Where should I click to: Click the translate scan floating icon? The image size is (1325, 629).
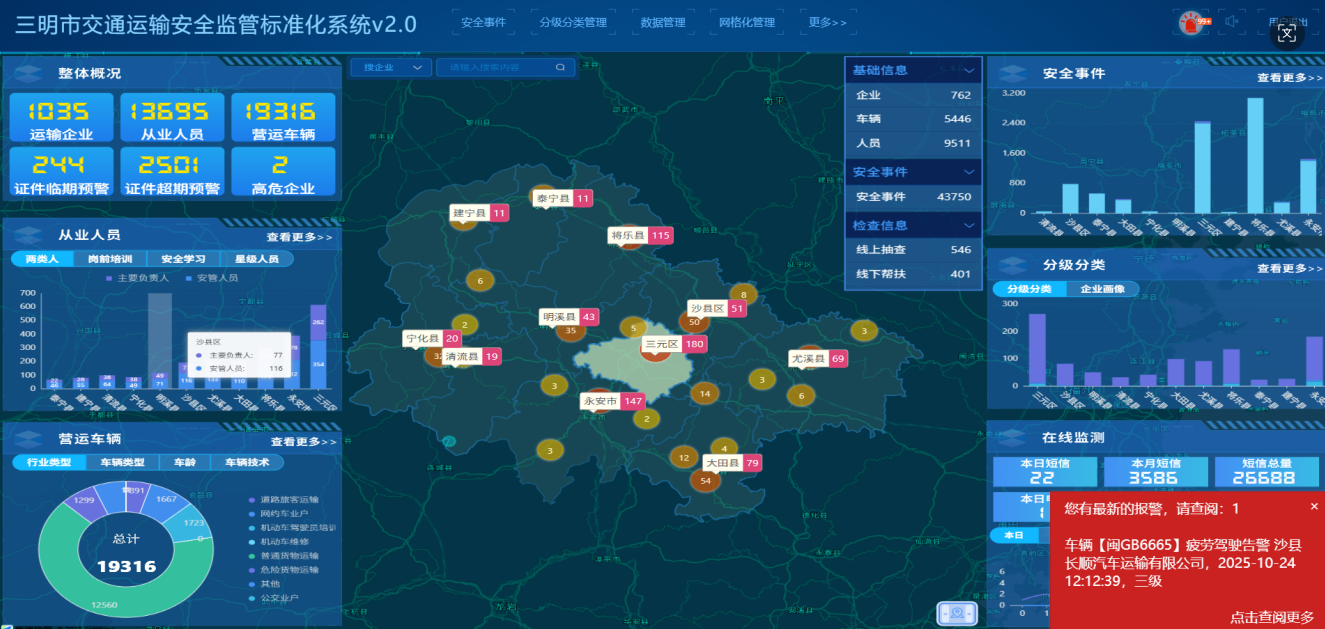click(x=1287, y=33)
